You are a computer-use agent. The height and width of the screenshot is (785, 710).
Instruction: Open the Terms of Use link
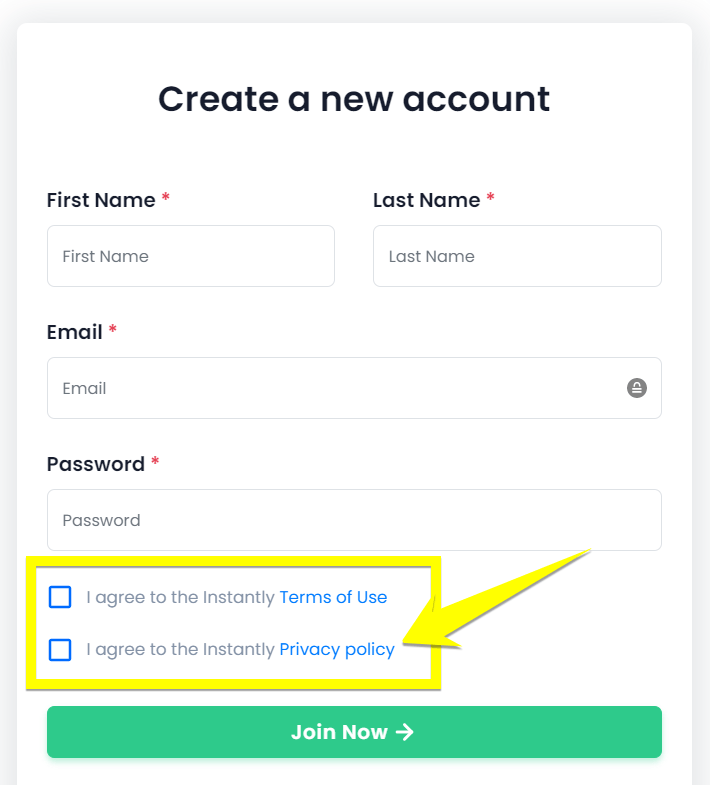[x=333, y=597]
